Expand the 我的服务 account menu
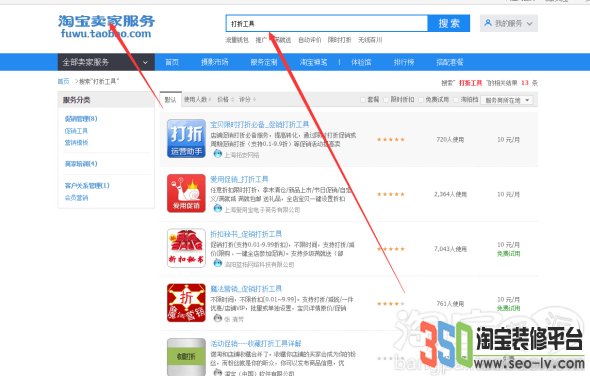The width and height of the screenshot is (590, 376). (x=509, y=23)
